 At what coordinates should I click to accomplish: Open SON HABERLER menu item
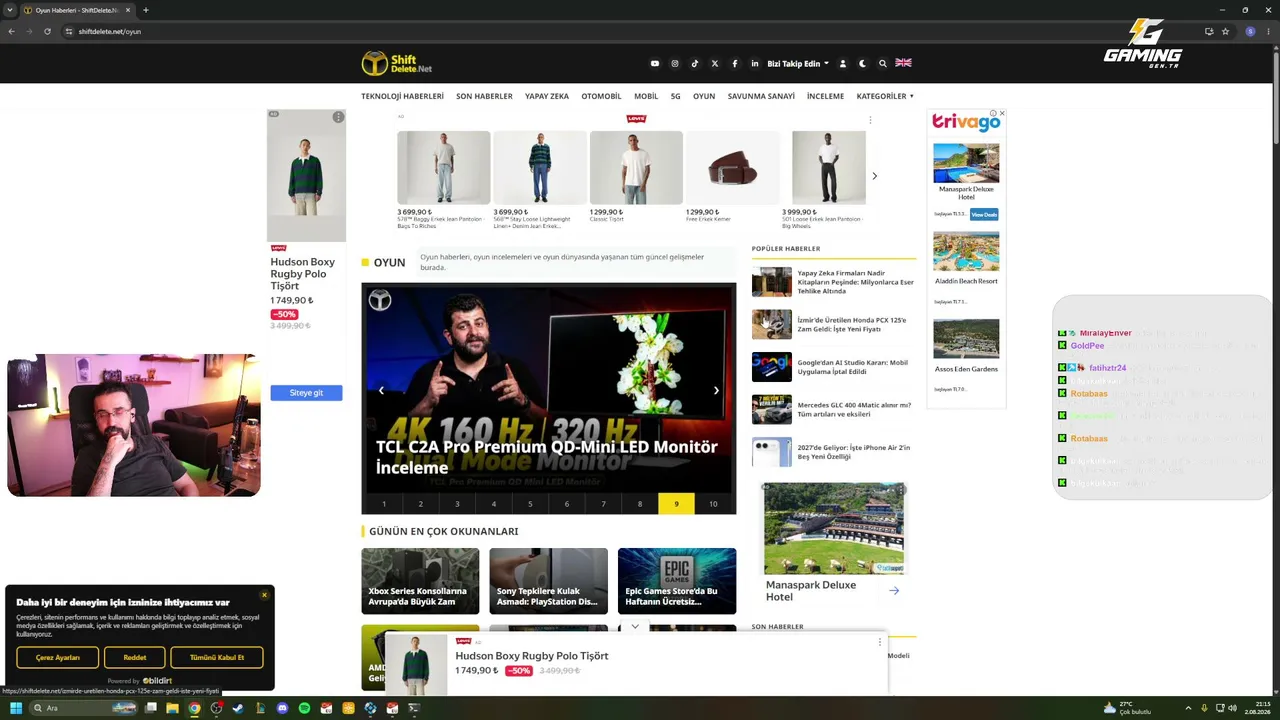click(x=484, y=96)
